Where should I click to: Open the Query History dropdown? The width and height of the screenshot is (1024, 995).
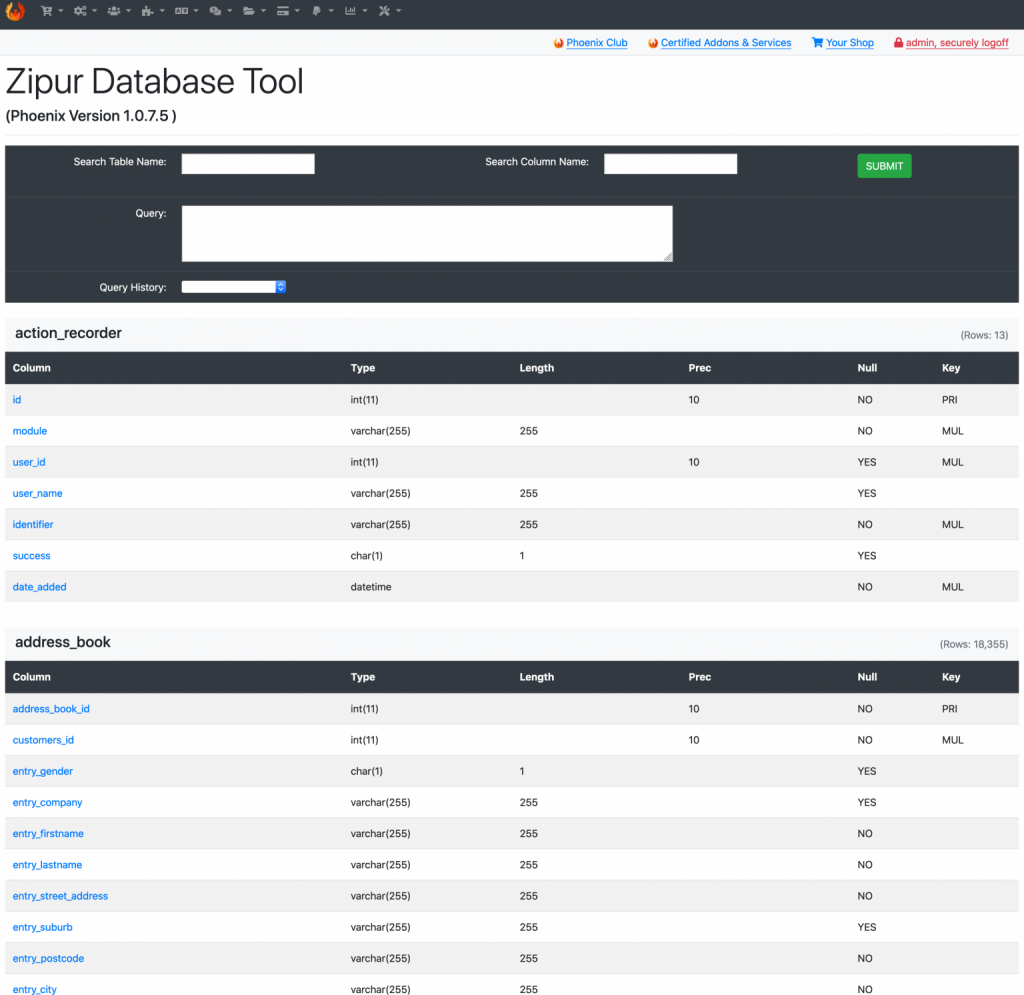tap(233, 287)
